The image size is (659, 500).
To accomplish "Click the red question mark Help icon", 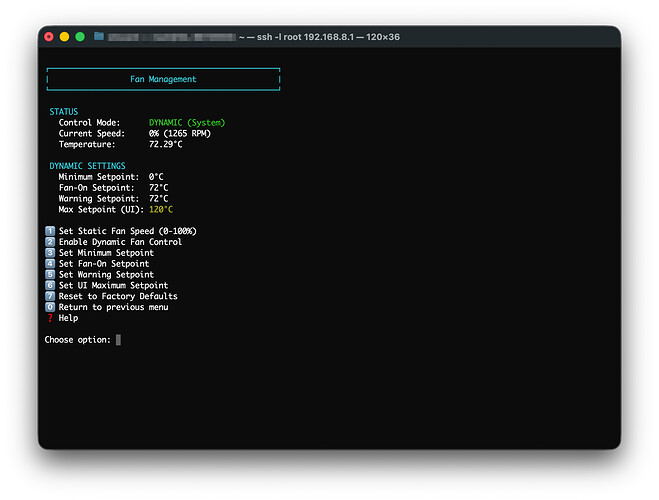I will 49,318.
